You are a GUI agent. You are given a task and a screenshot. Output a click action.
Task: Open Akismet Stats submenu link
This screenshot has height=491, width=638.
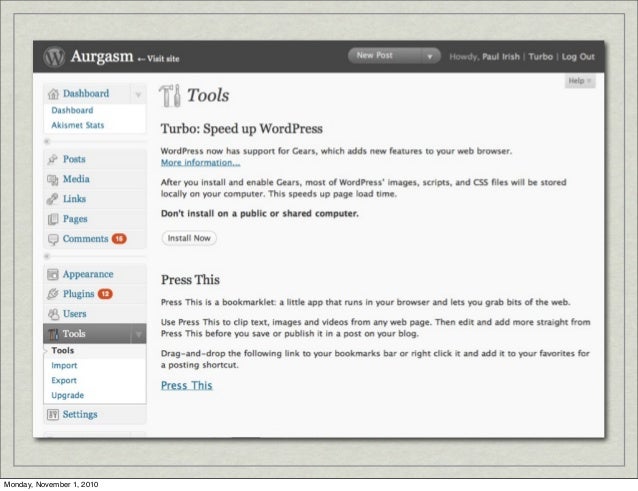pyautogui.click(x=78, y=125)
